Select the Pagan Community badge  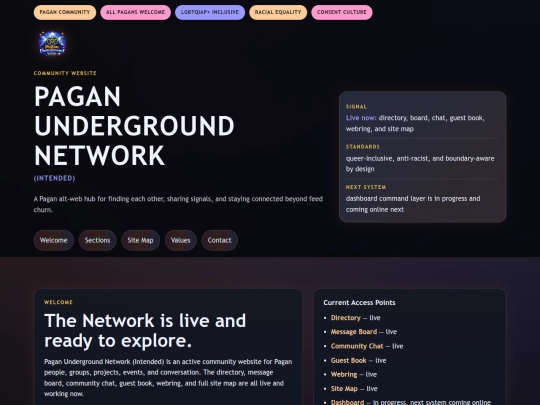[x=65, y=12]
